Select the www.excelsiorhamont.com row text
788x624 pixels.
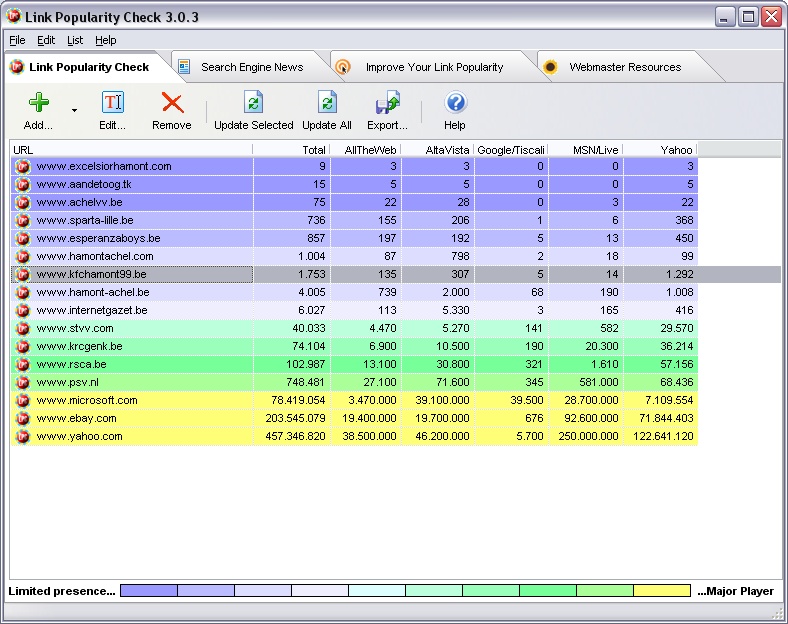[x=104, y=166]
